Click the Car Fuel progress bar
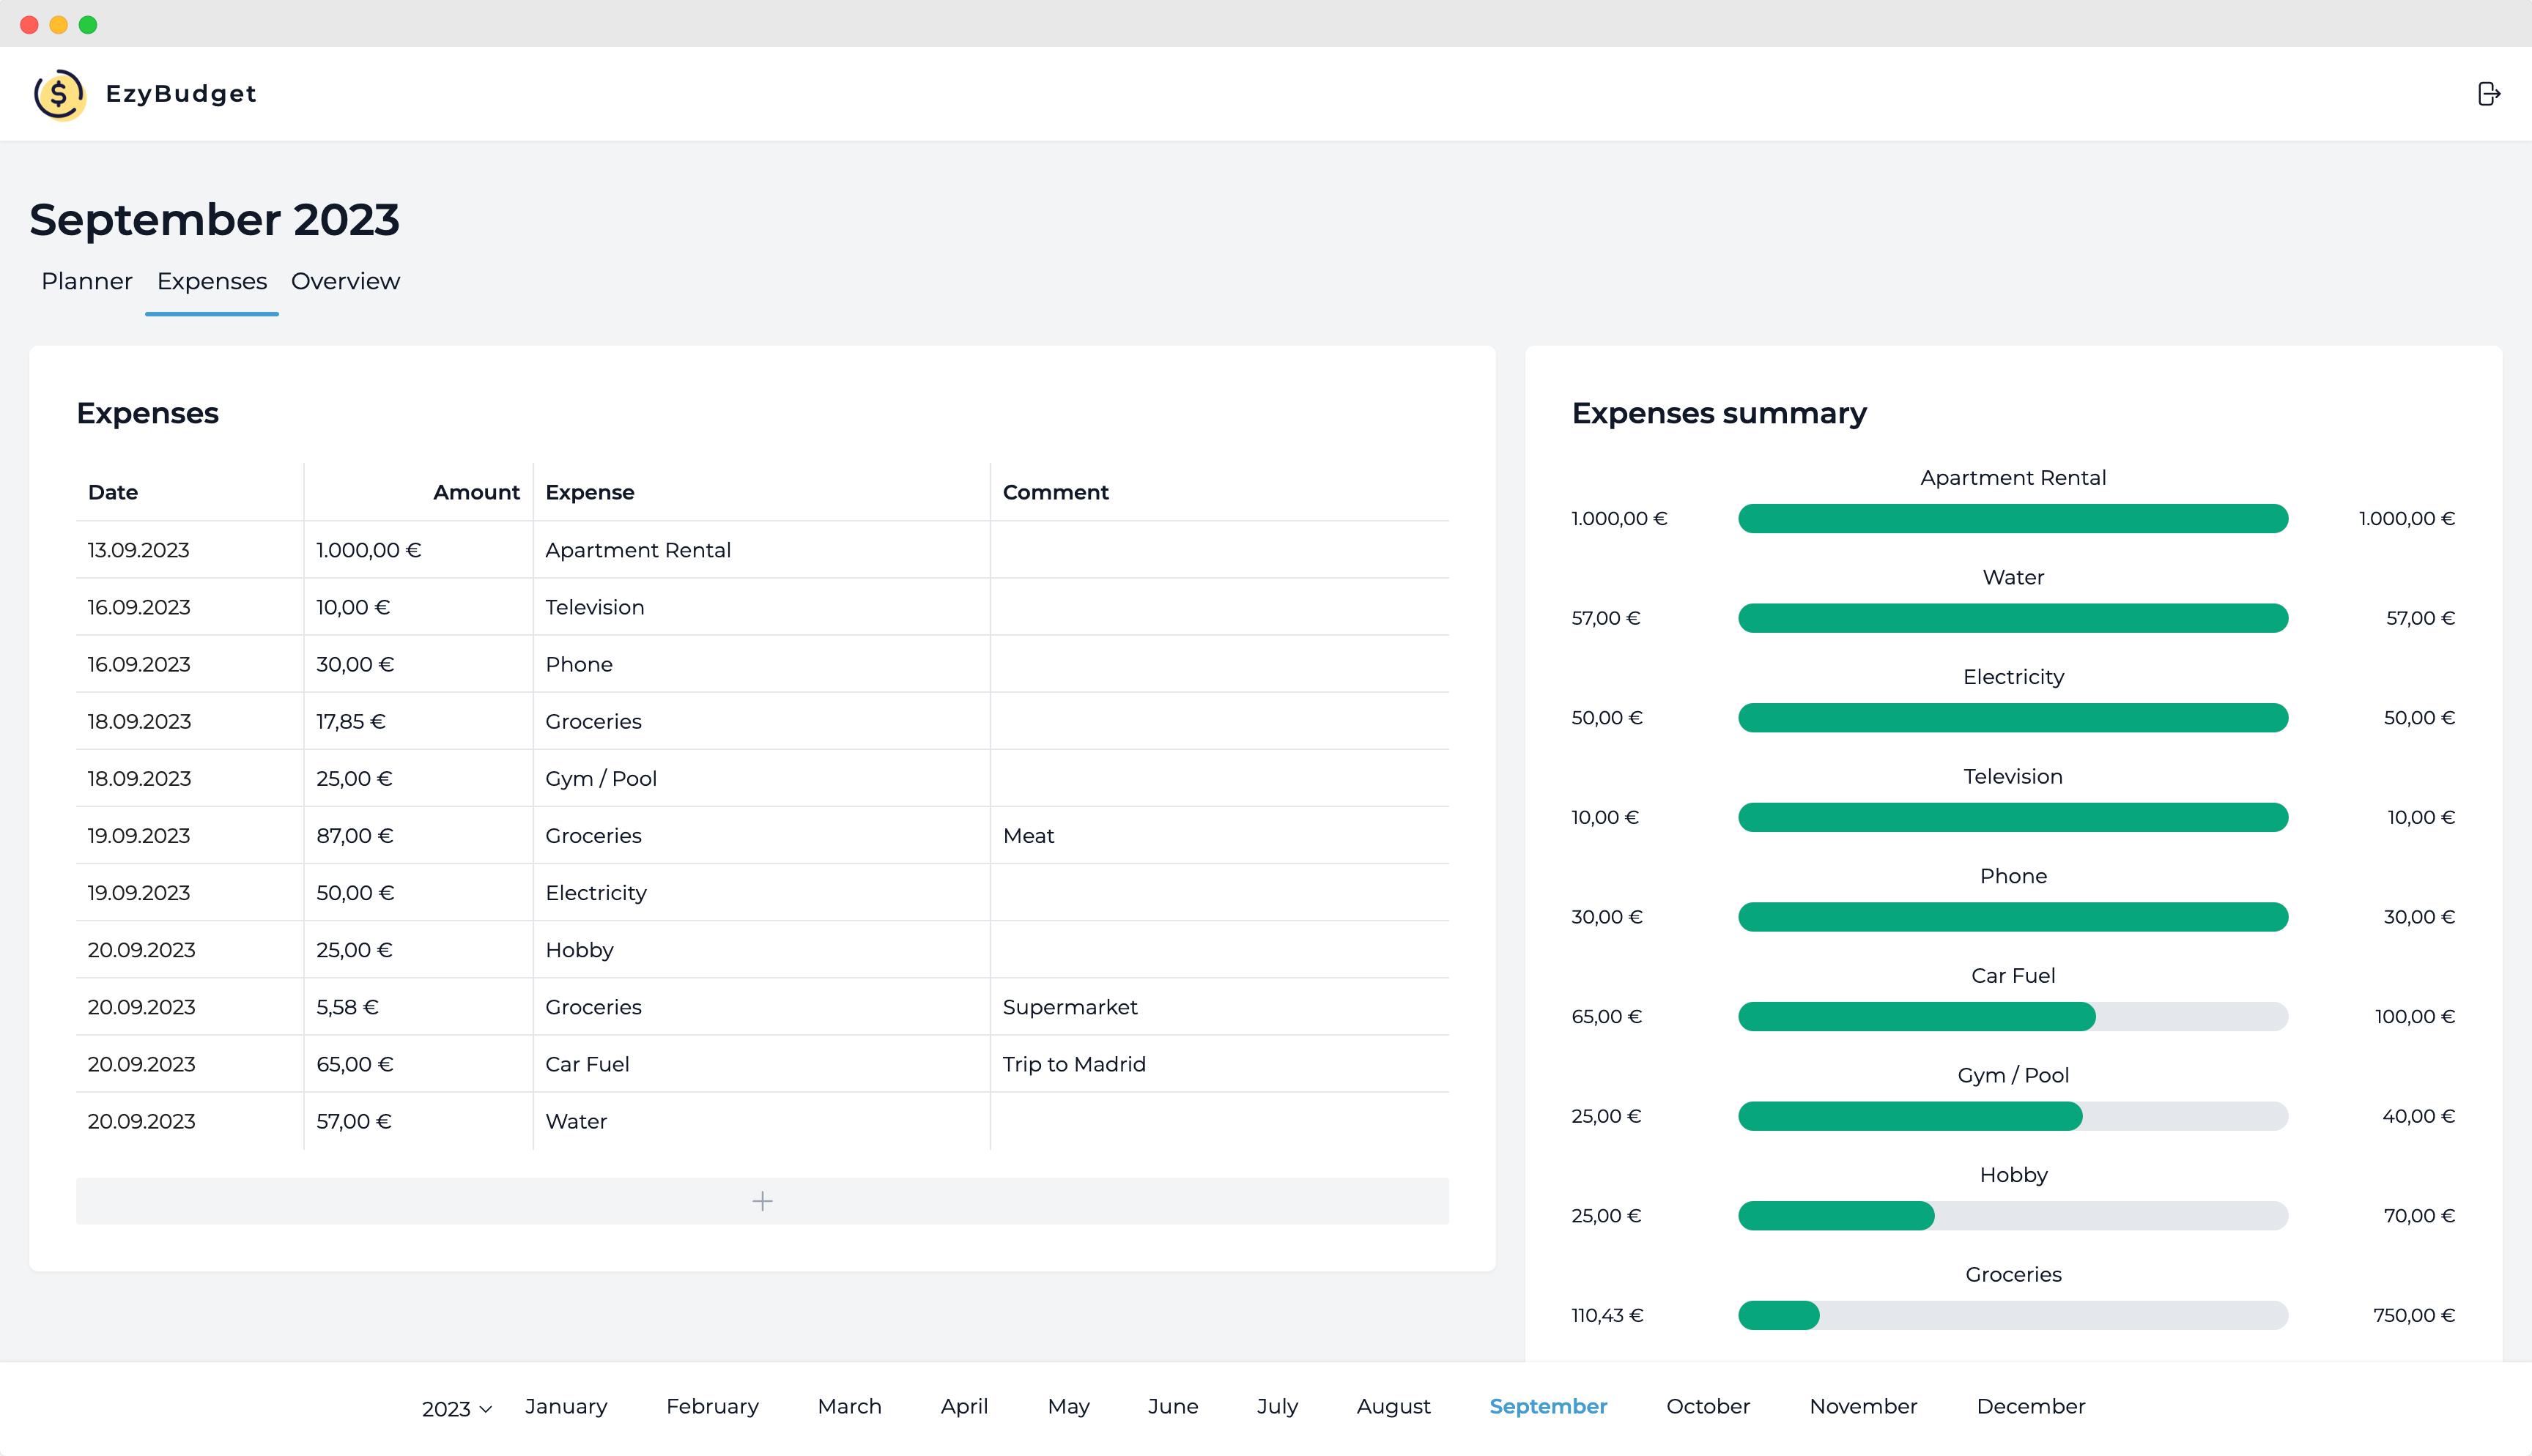Image resolution: width=2532 pixels, height=1456 pixels. click(2012, 1016)
